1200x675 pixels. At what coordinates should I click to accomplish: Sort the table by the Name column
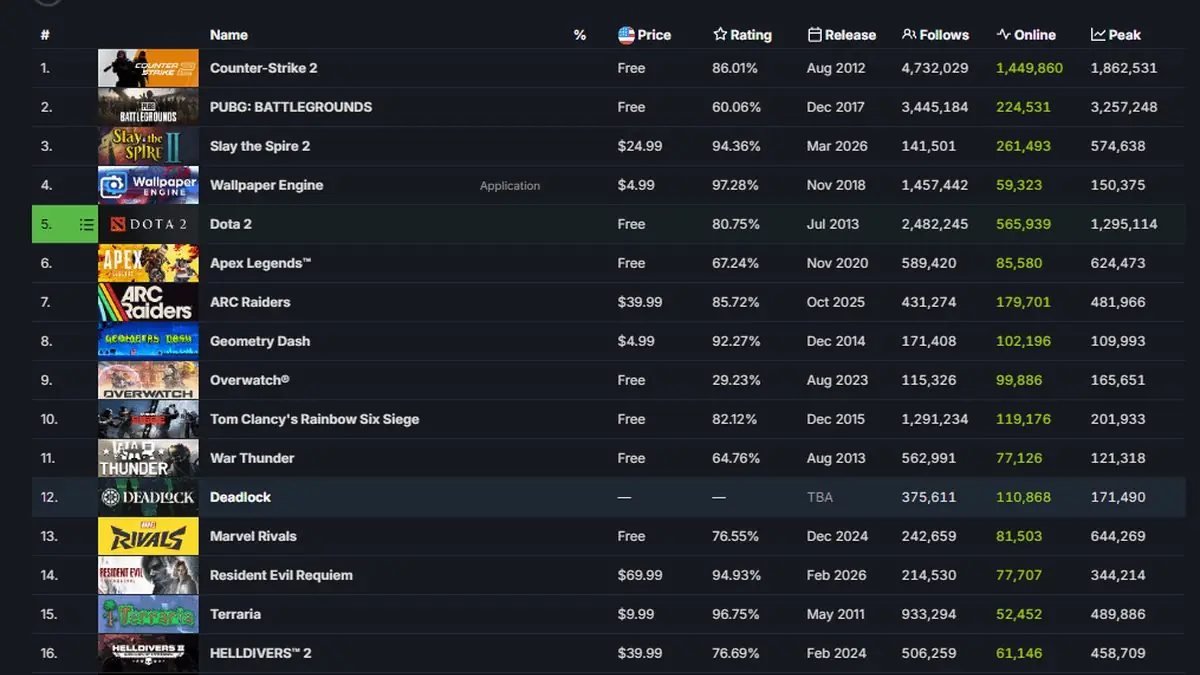(x=229, y=35)
